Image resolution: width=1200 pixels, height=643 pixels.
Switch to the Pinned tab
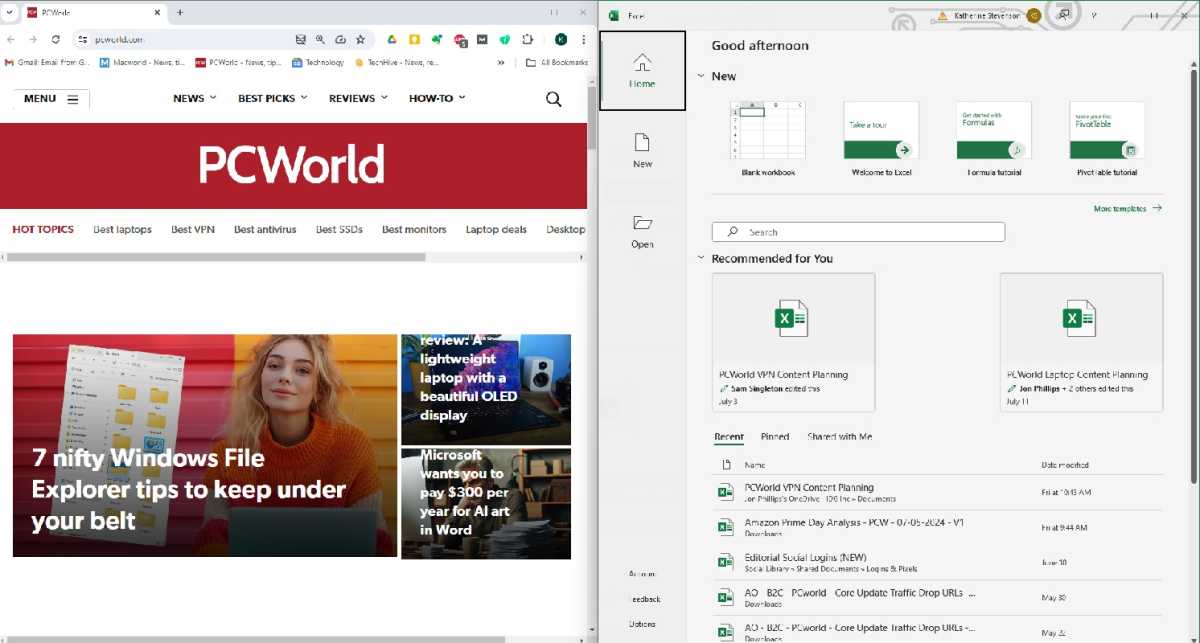(775, 437)
